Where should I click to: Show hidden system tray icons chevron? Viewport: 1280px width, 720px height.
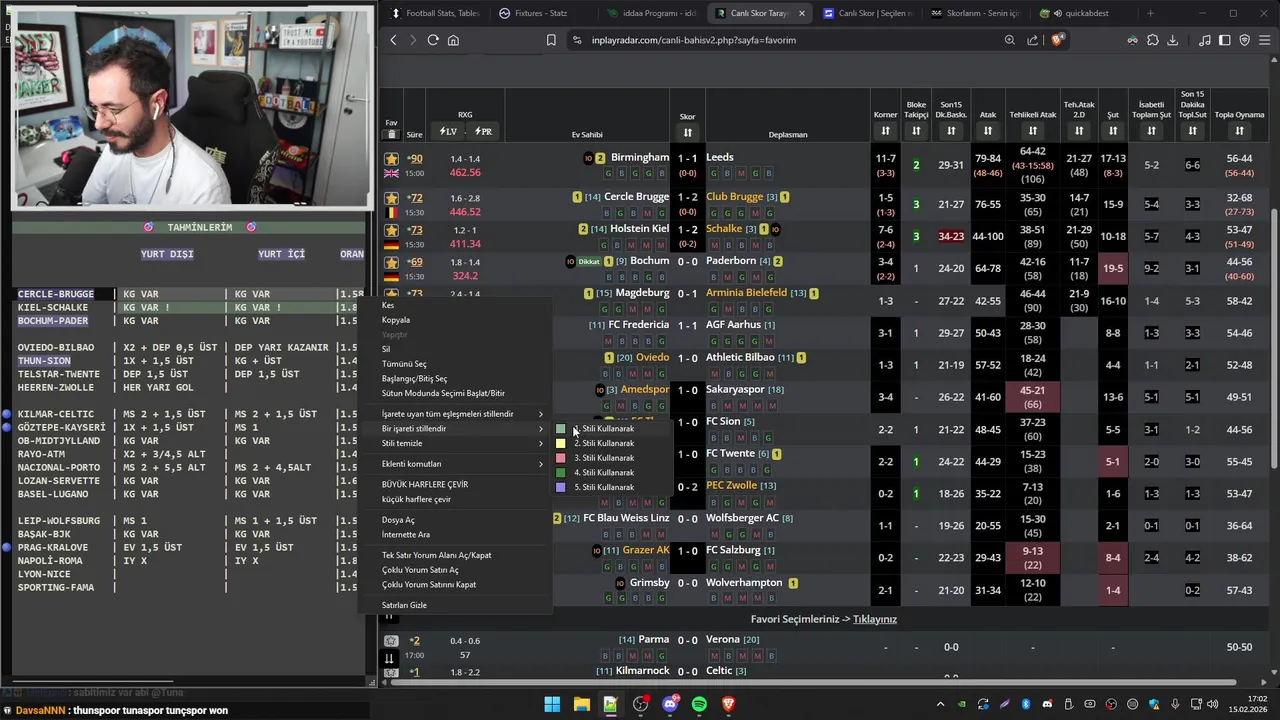click(x=940, y=704)
